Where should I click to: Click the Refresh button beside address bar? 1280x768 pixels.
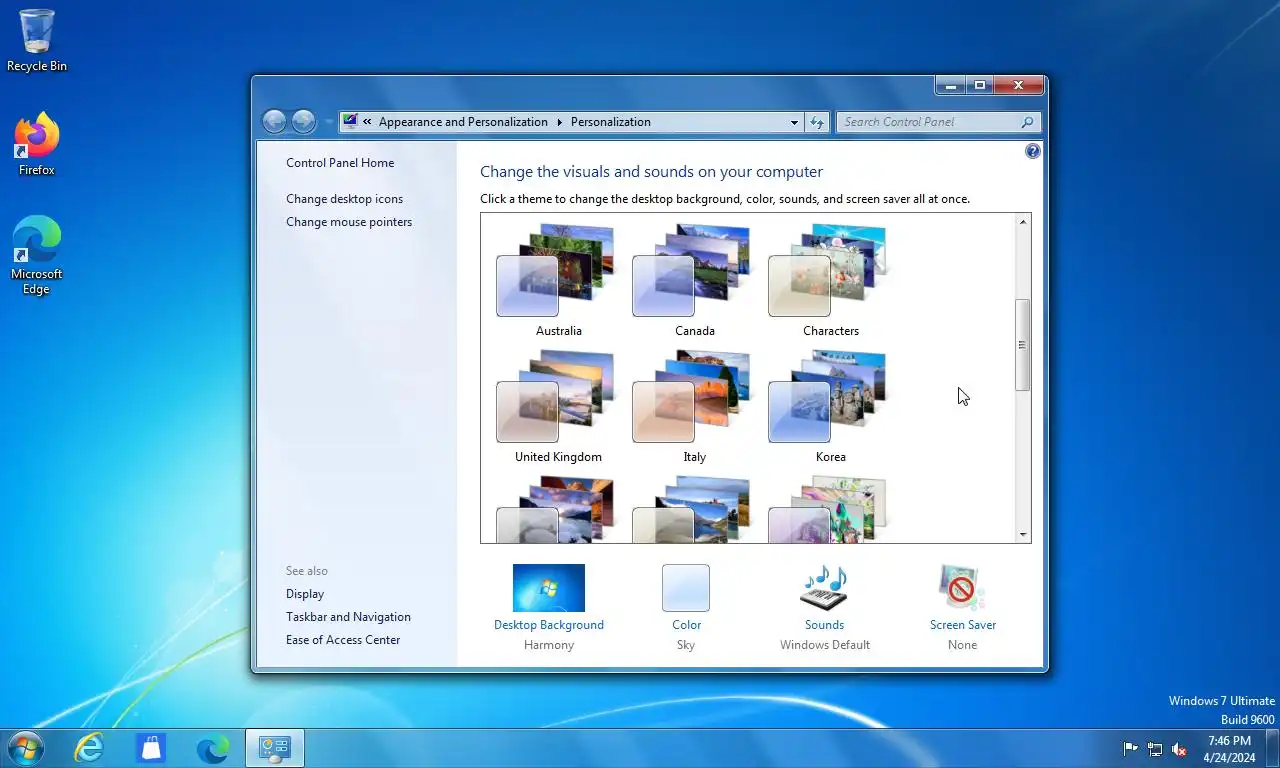coord(817,122)
